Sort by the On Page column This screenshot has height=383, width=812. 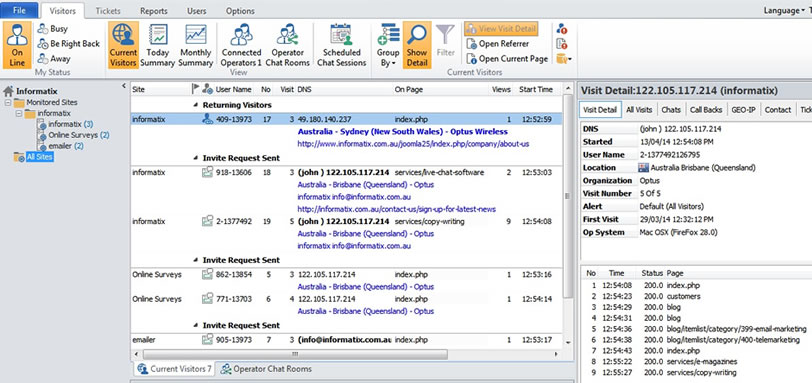coord(408,89)
